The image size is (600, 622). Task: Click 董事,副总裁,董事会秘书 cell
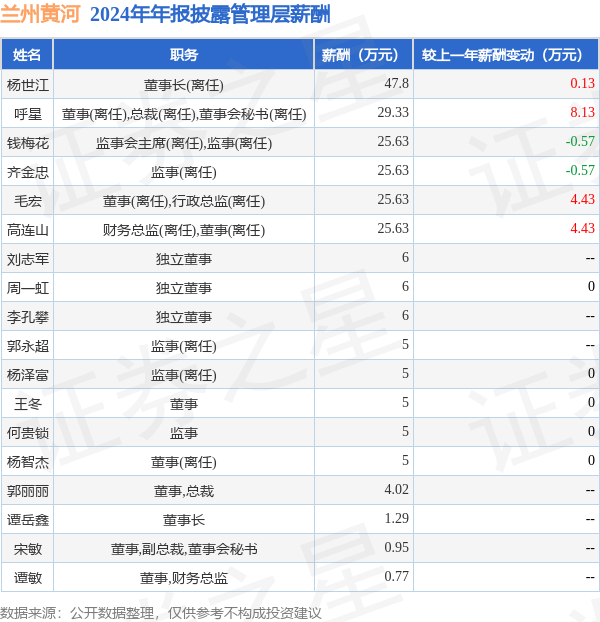coord(184,549)
